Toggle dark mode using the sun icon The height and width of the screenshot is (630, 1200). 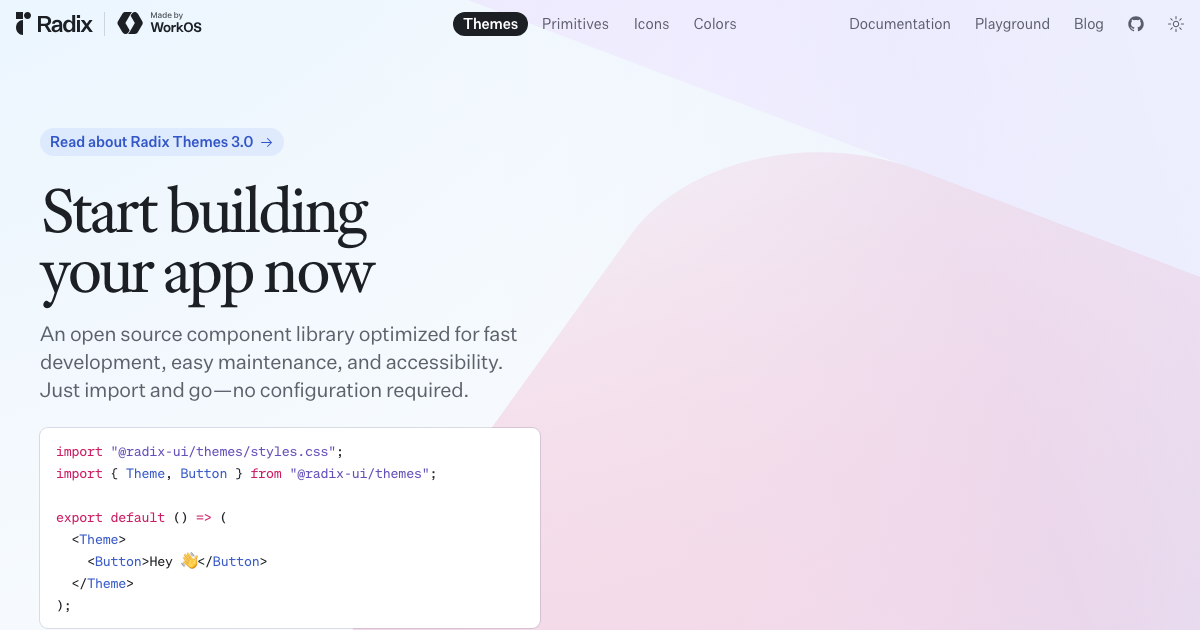click(x=1176, y=23)
